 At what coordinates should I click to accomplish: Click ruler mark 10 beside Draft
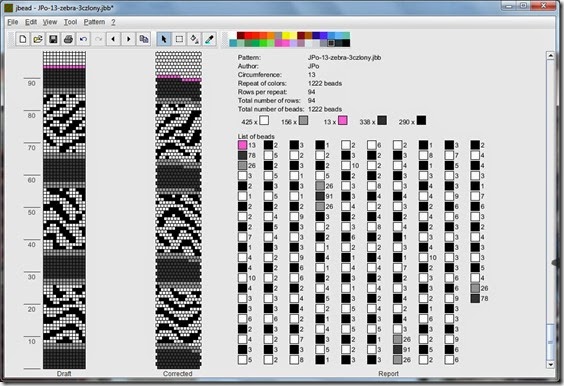[x=32, y=341]
